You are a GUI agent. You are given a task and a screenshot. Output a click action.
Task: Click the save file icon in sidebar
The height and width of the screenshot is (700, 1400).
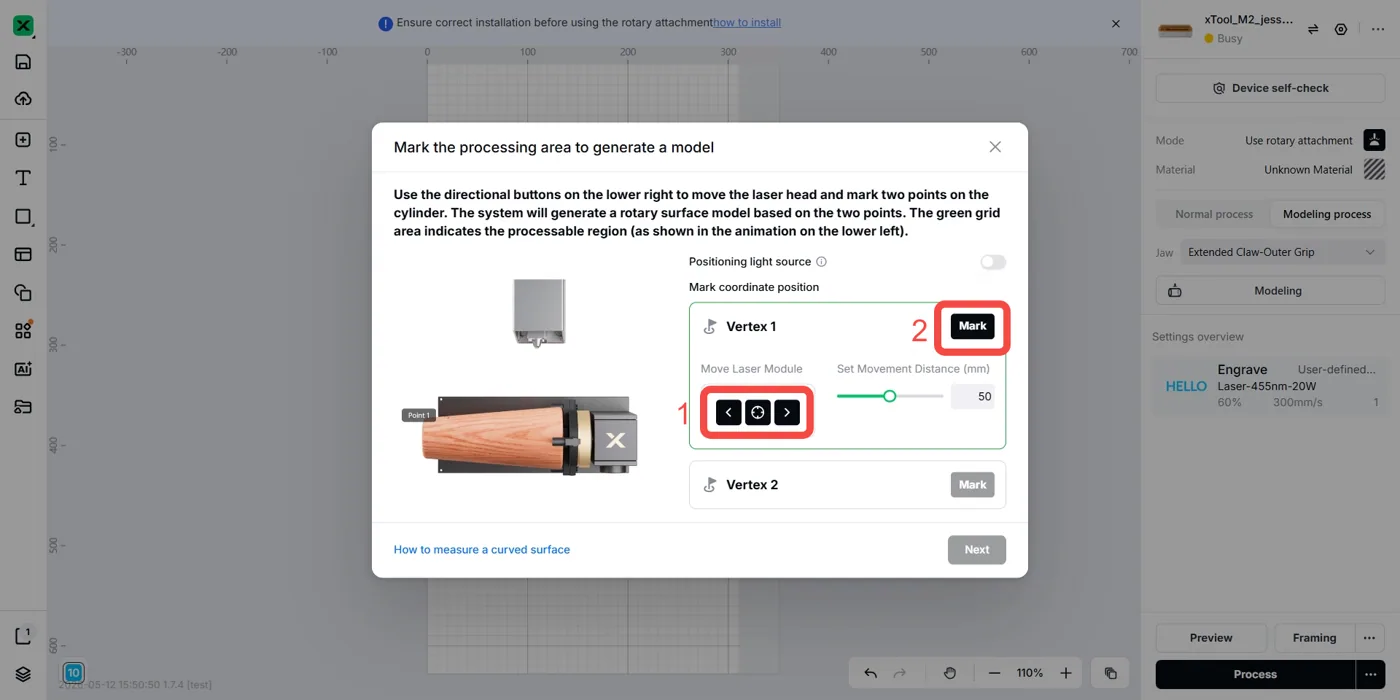pos(23,62)
